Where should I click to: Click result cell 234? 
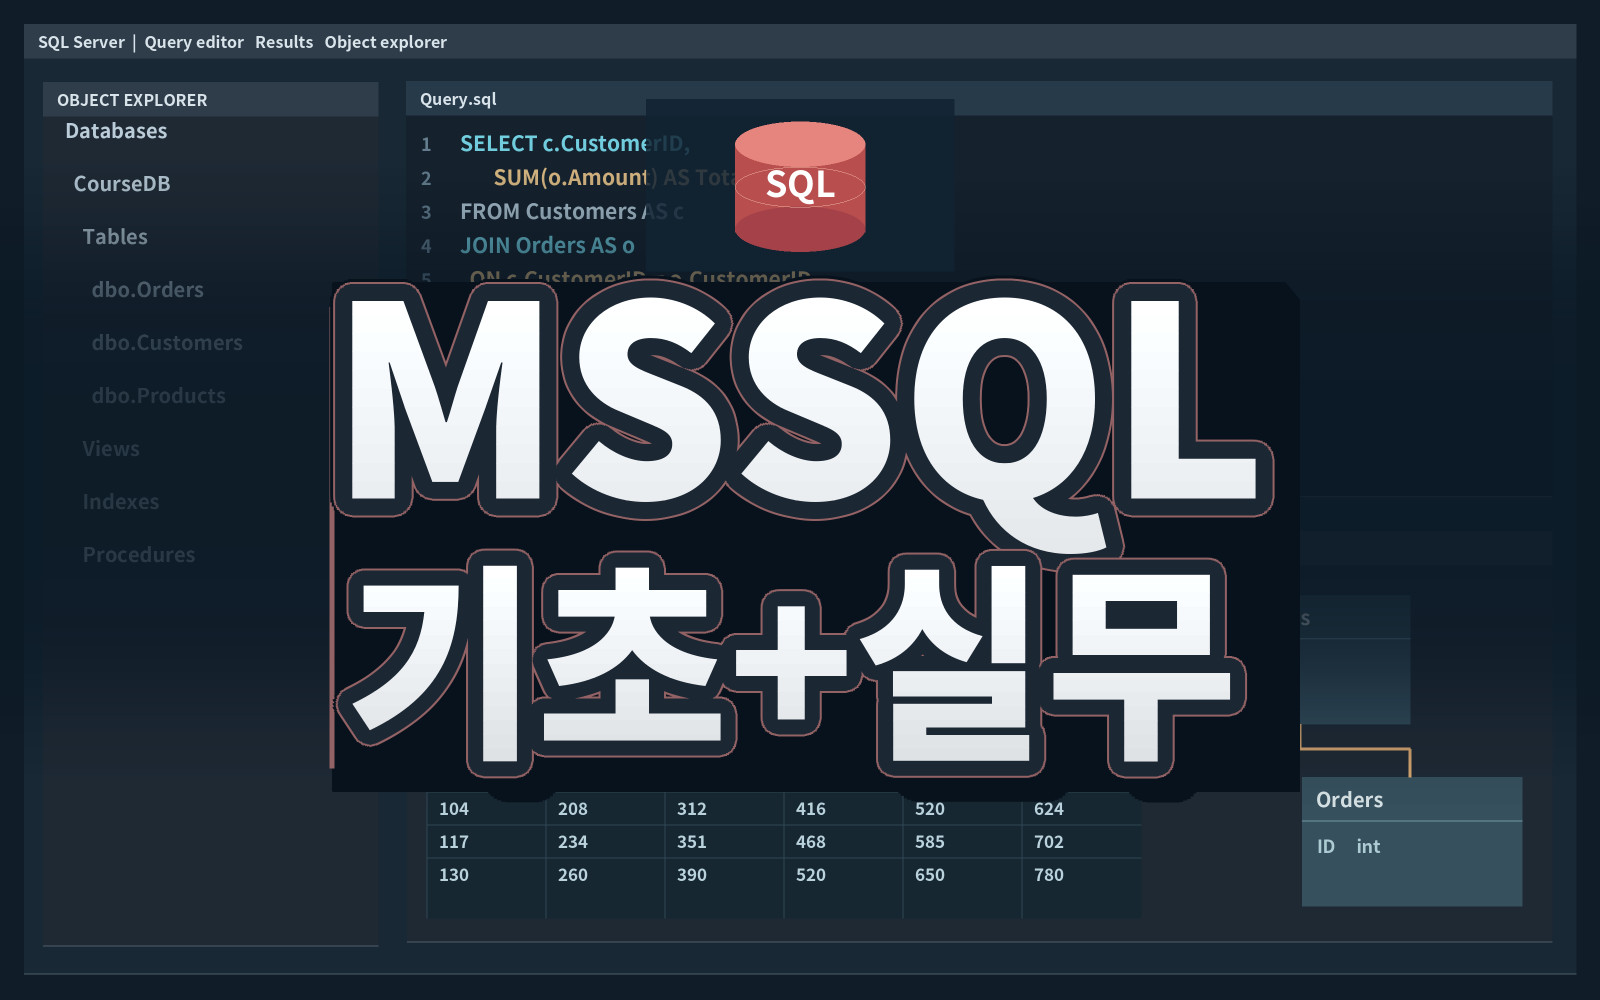pos(573,842)
